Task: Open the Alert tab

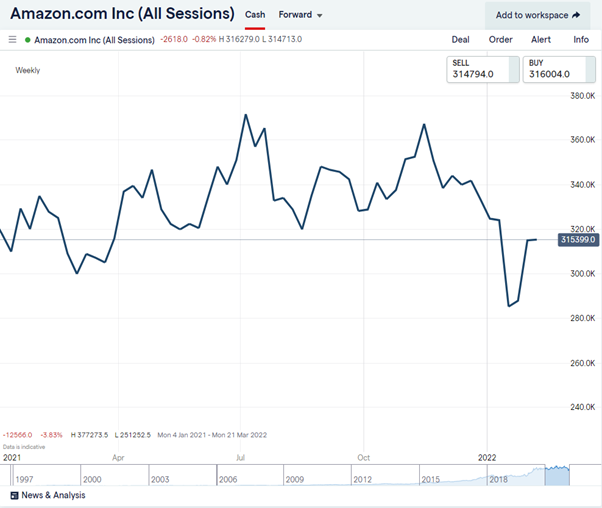Action: tap(541, 40)
